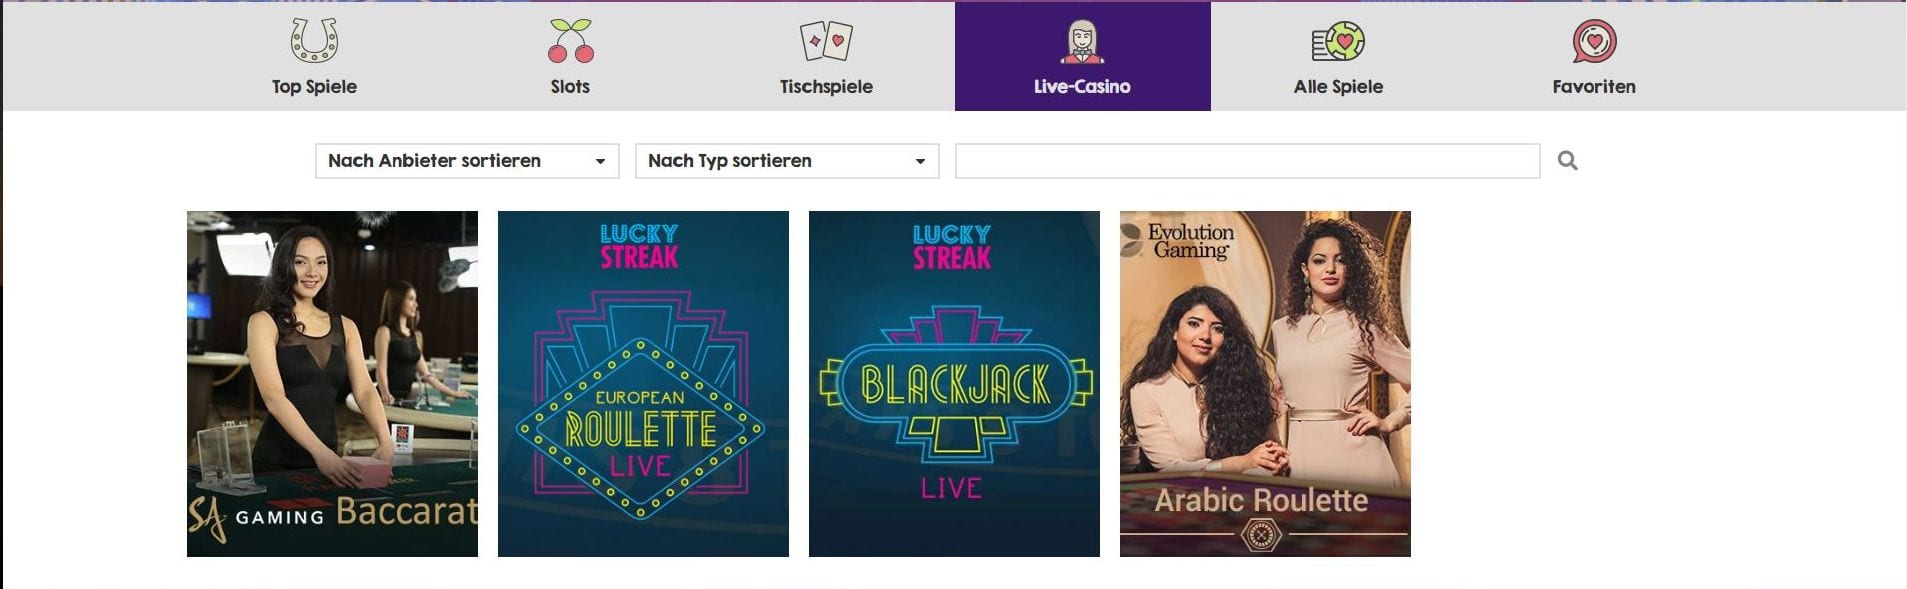1907x589 pixels.
Task: Open the Arabic Roulette game tile
Action: tap(1265, 384)
